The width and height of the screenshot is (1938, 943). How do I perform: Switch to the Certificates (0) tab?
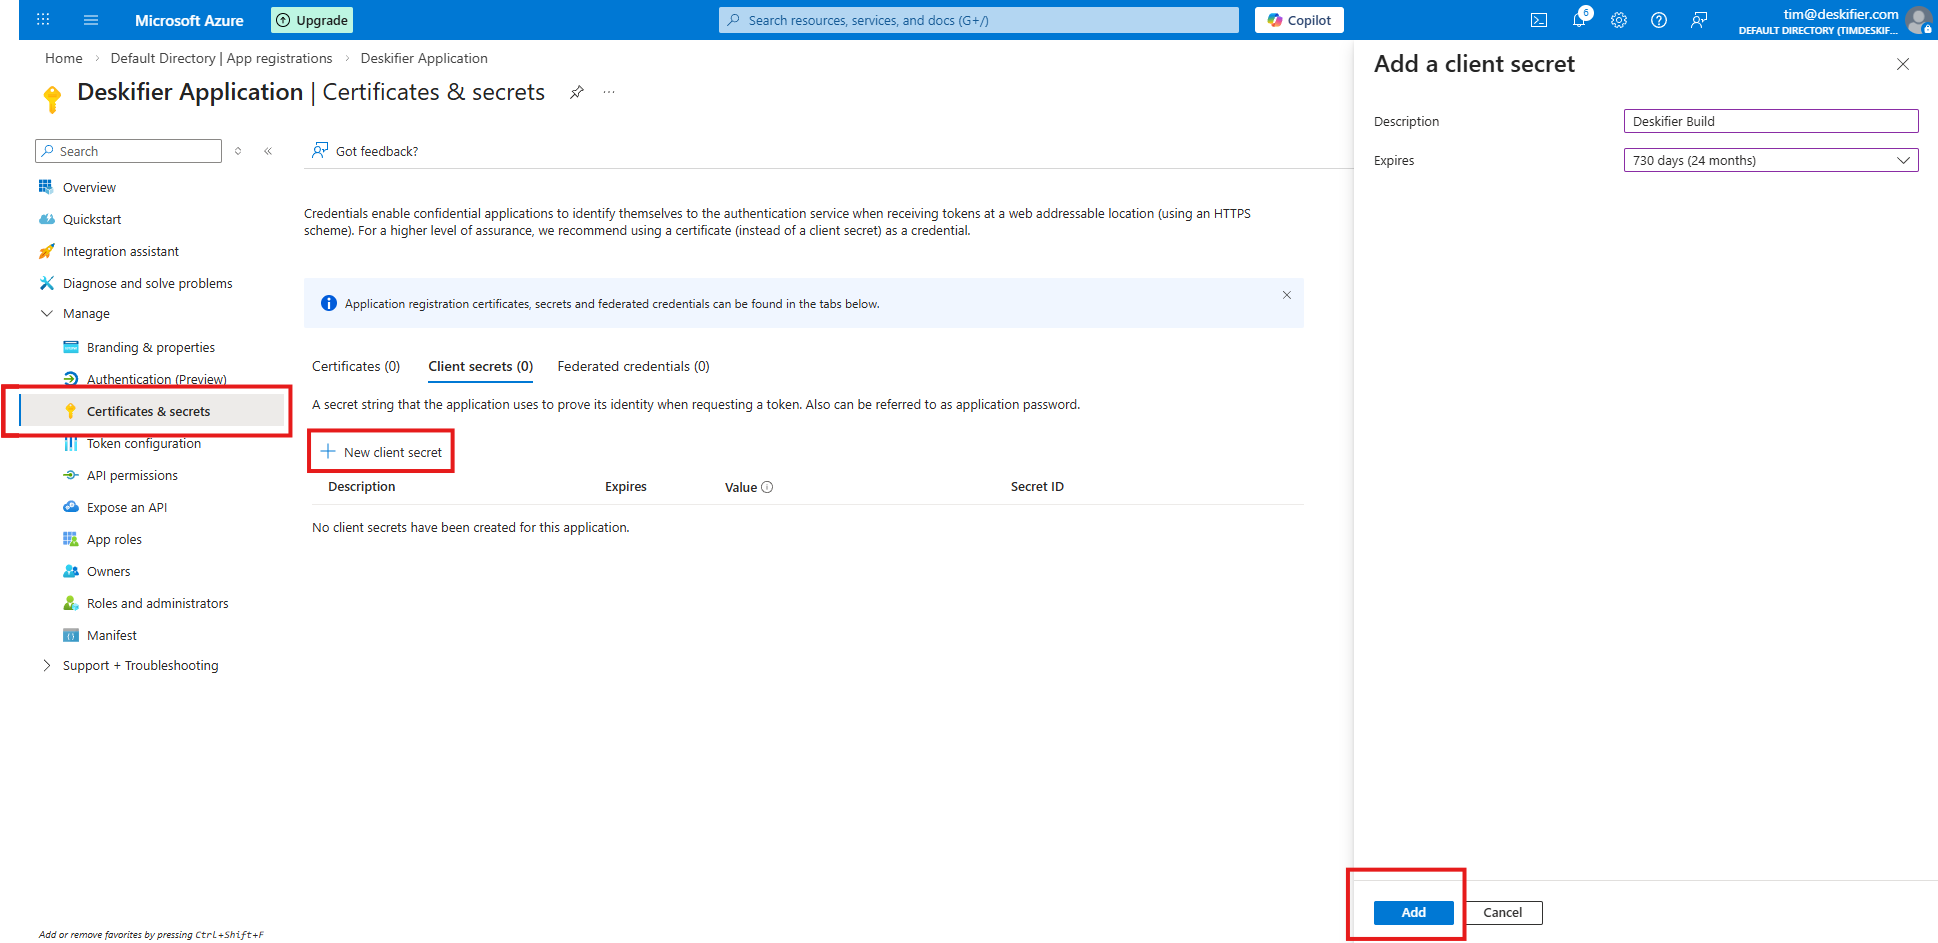click(x=356, y=366)
